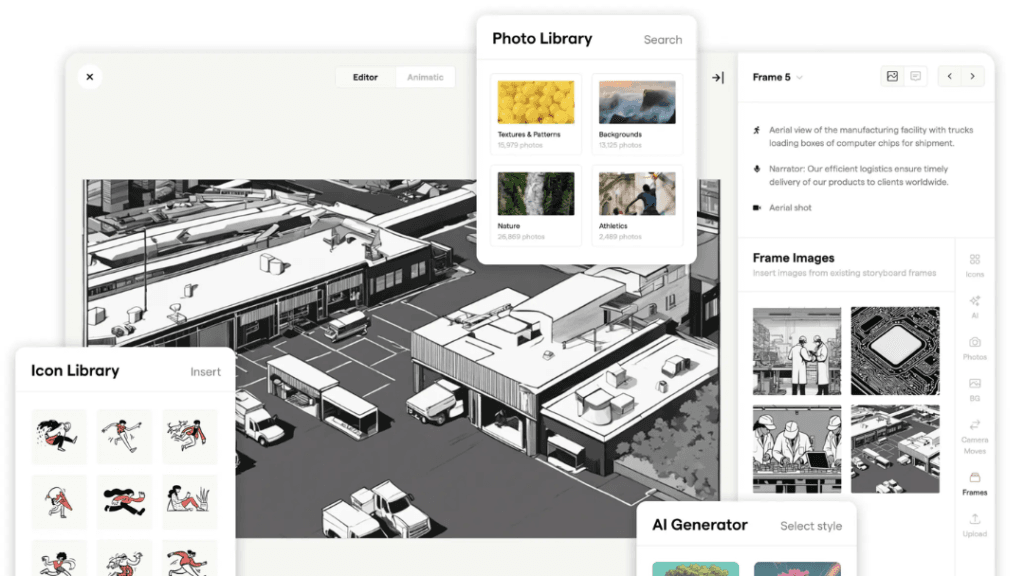Click the 'Frame Images' heading

click(793, 258)
